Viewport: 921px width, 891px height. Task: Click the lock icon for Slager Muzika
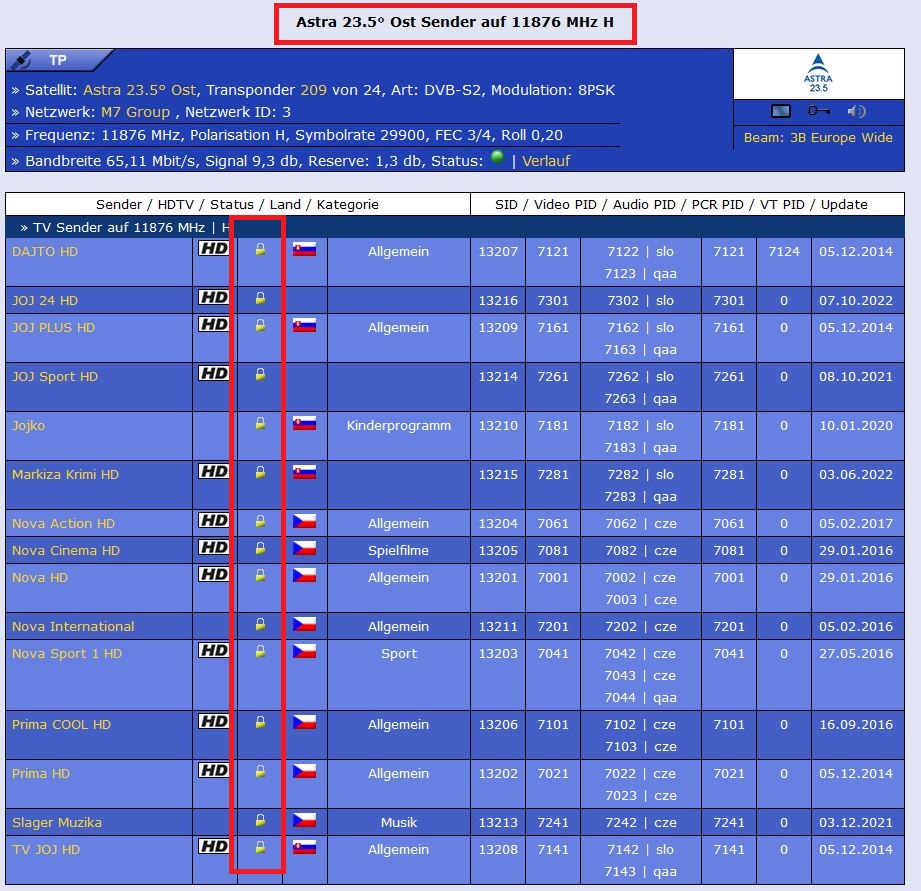(260, 820)
